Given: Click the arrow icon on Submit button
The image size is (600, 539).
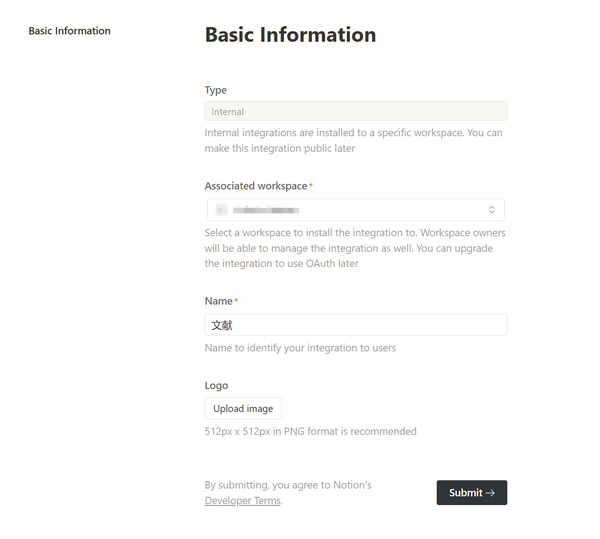Looking at the screenshot, I should tap(491, 493).
